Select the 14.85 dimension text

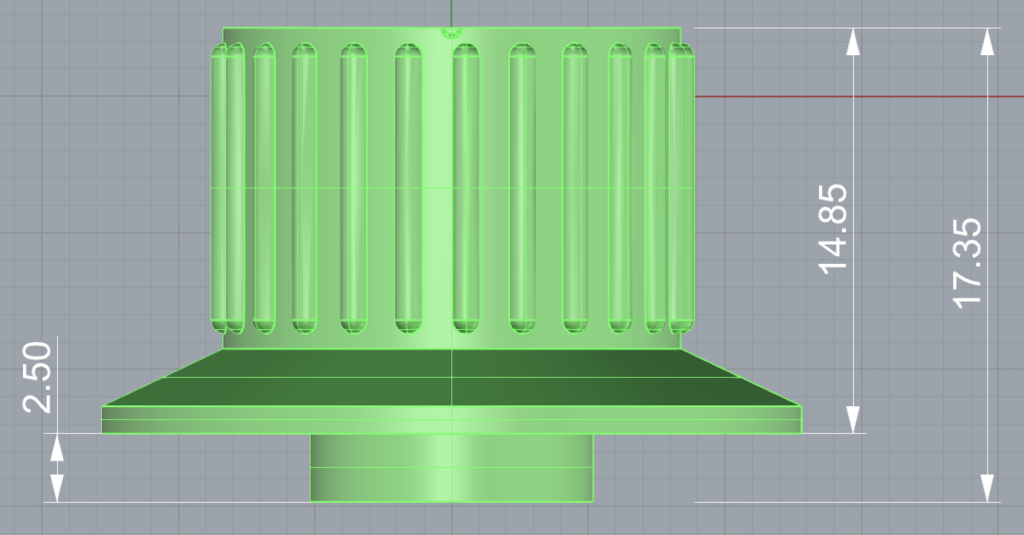[x=833, y=229]
